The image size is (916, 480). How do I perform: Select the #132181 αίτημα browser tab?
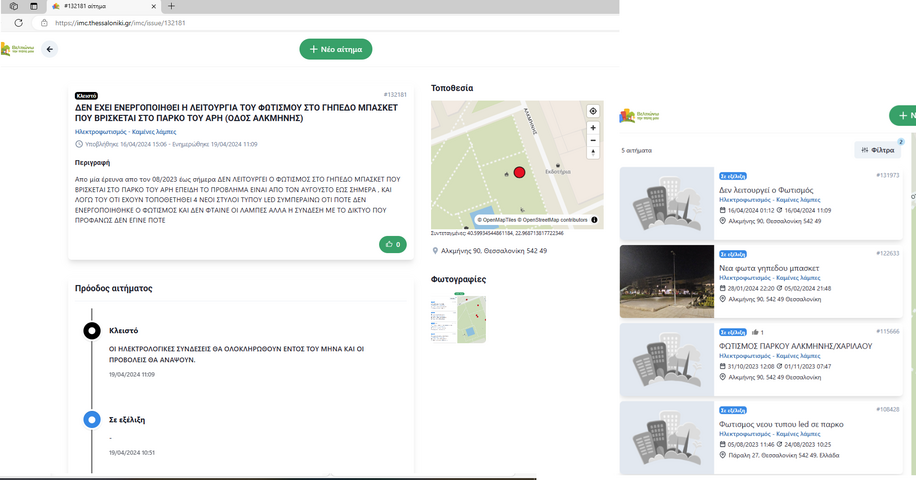coord(103,6)
